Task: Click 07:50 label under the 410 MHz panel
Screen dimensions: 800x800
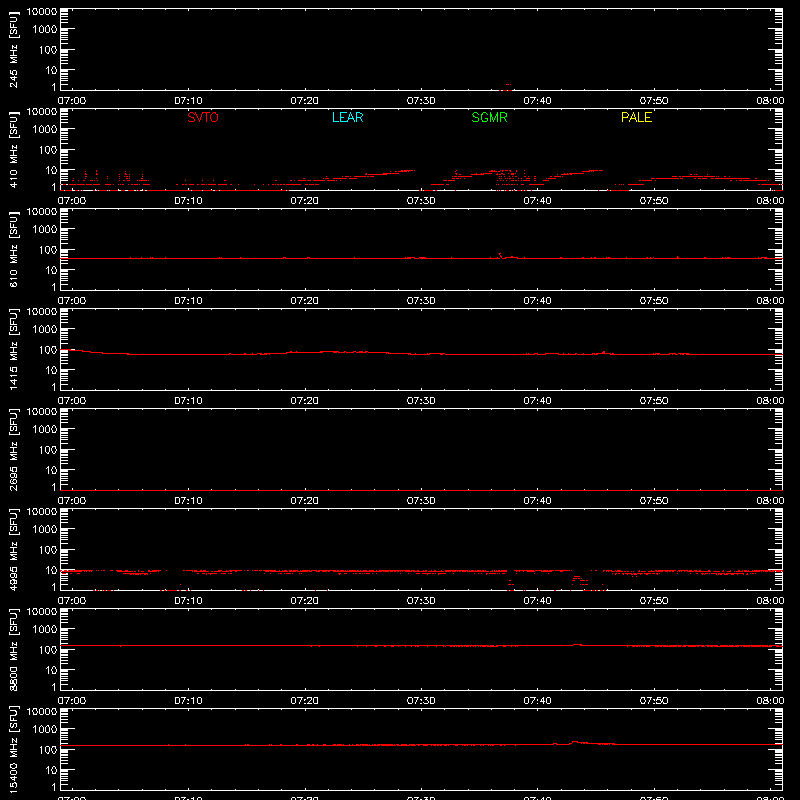Action: (x=654, y=201)
